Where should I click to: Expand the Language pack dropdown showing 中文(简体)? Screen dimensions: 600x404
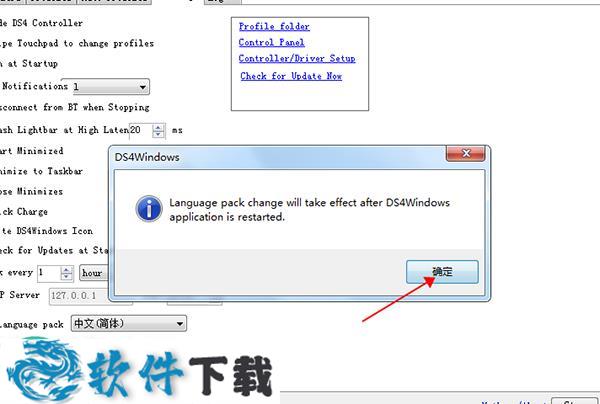[x=129, y=324]
